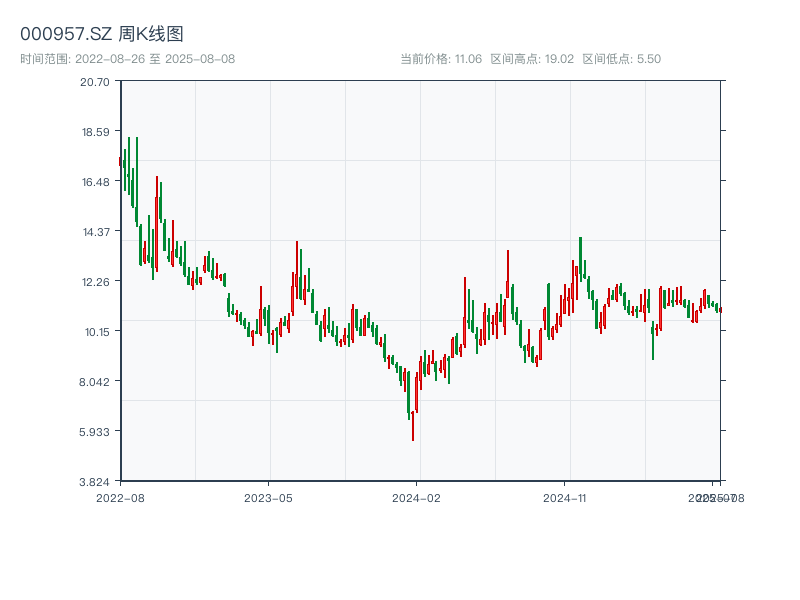The height and width of the screenshot is (600, 800).
Task: Click the chart title 000957.SZ 周K线图
Action: click(102, 34)
